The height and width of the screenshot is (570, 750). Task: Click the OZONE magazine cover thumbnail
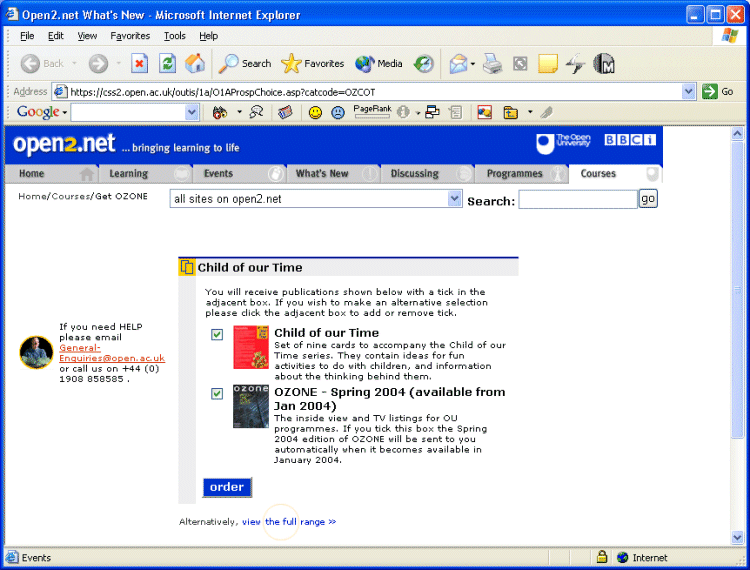pyautogui.click(x=251, y=406)
